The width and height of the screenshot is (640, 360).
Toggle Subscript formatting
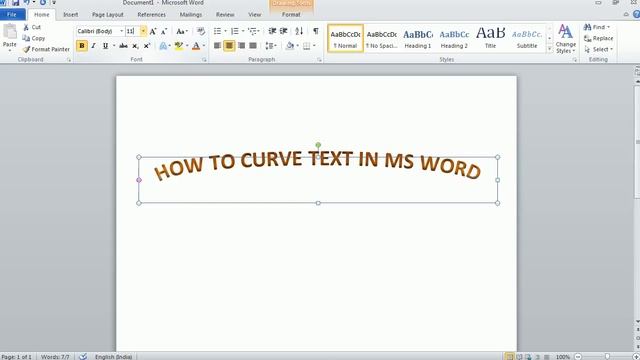point(135,46)
